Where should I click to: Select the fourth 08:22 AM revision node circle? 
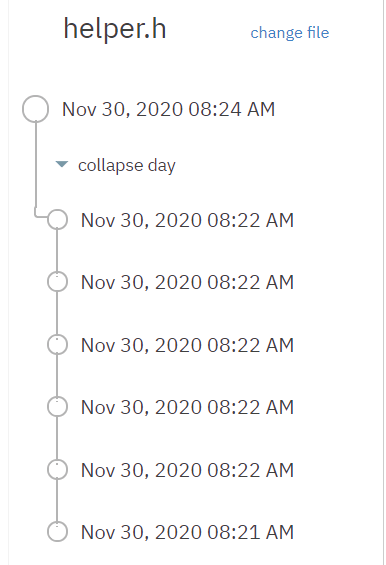click(57, 406)
